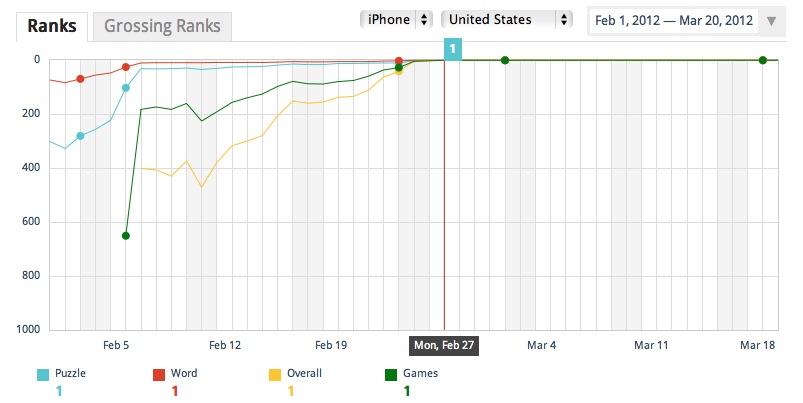The image size is (803, 403).
Task: Toggle the Word series in legend
Action: click(x=184, y=373)
